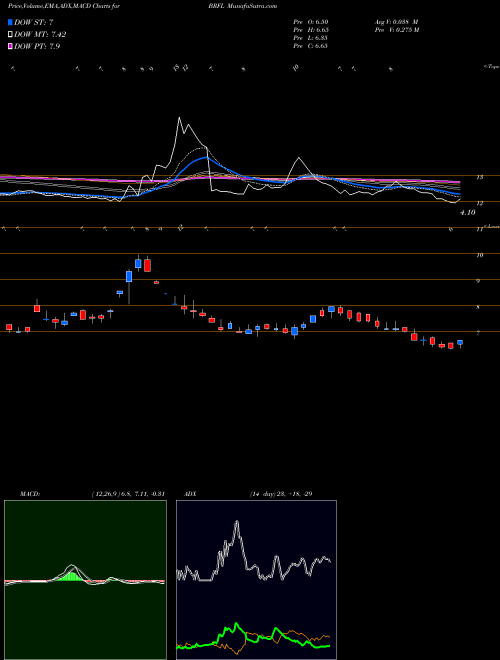Click the peak of the white ADX line
The height and width of the screenshot is (660, 500).
(237, 522)
